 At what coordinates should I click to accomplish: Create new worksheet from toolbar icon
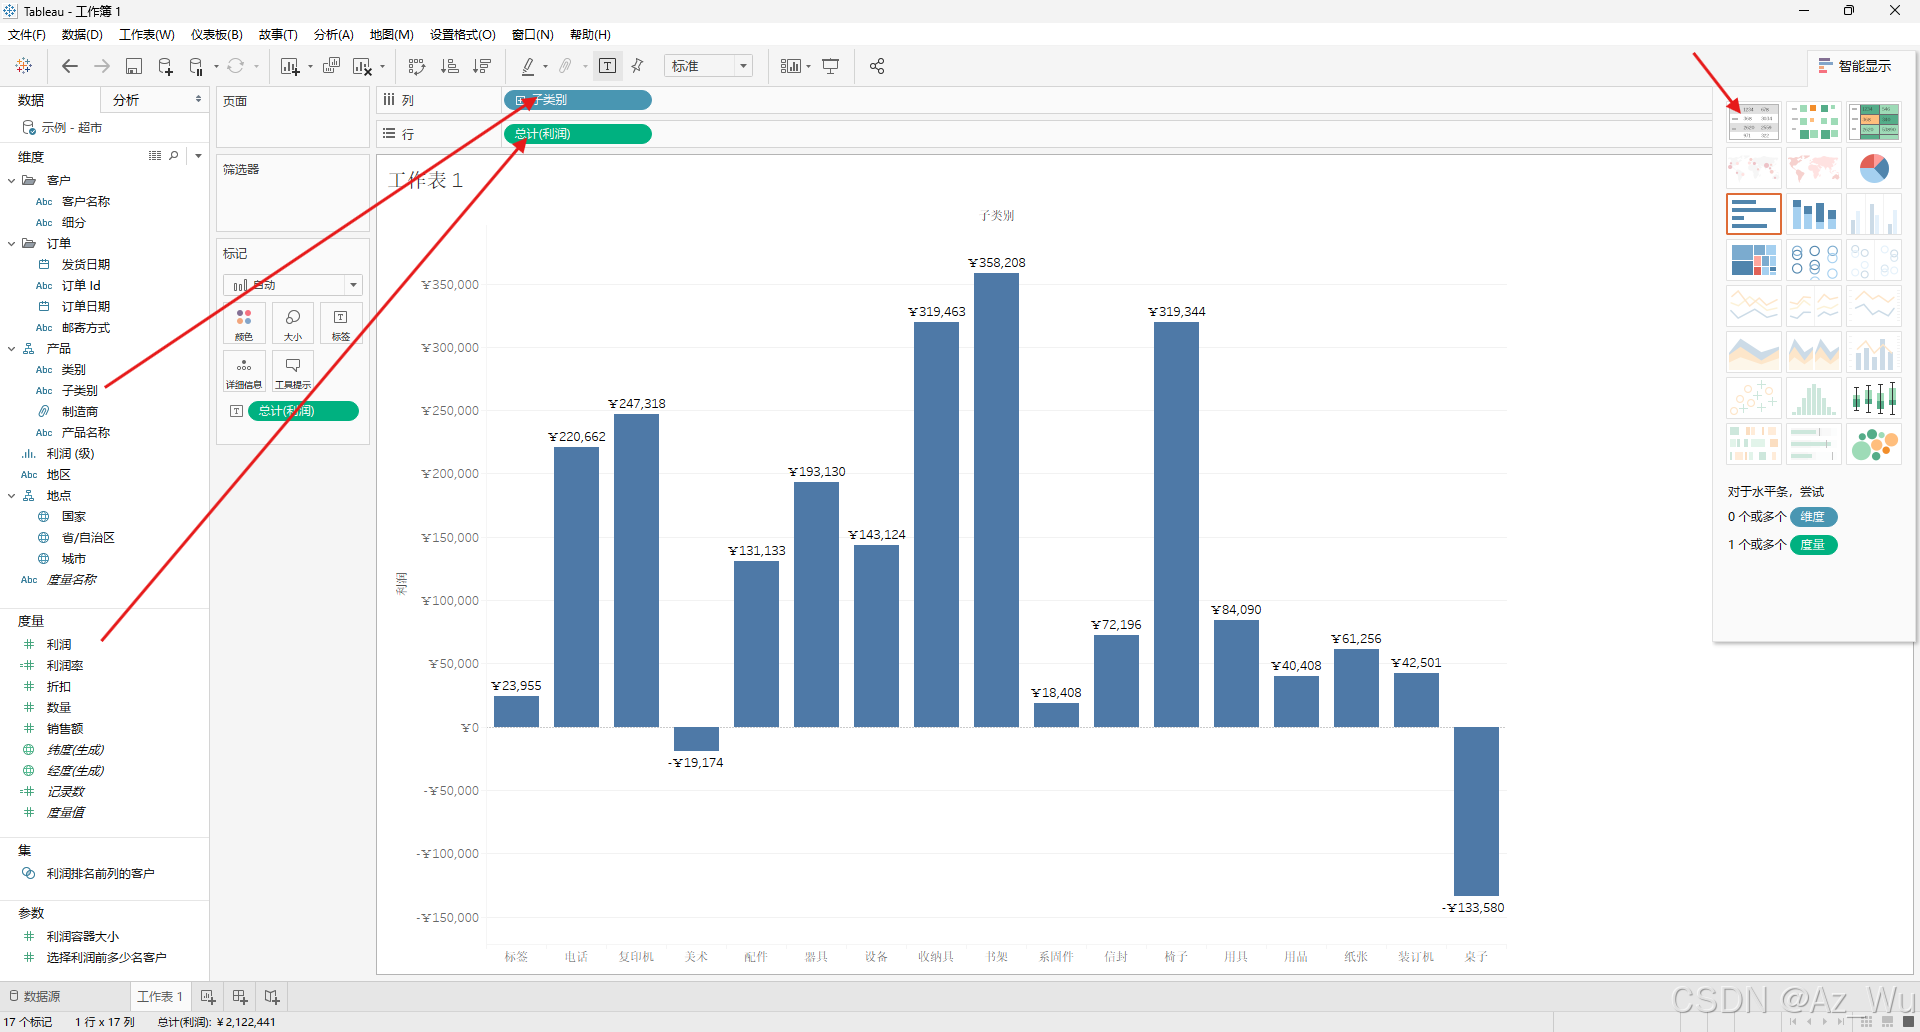point(290,66)
